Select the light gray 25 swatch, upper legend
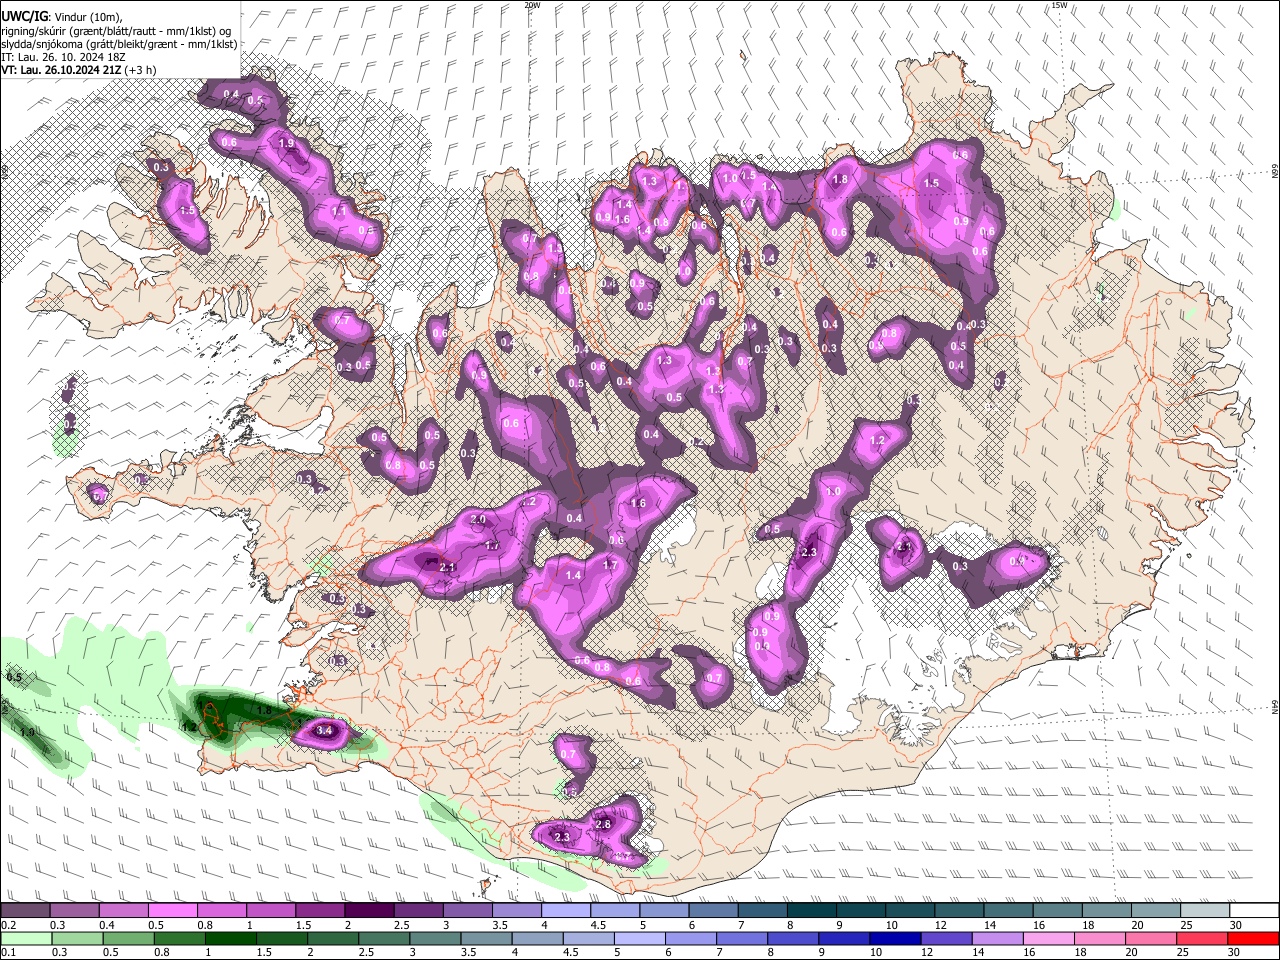 pyautogui.click(x=1205, y=911)
